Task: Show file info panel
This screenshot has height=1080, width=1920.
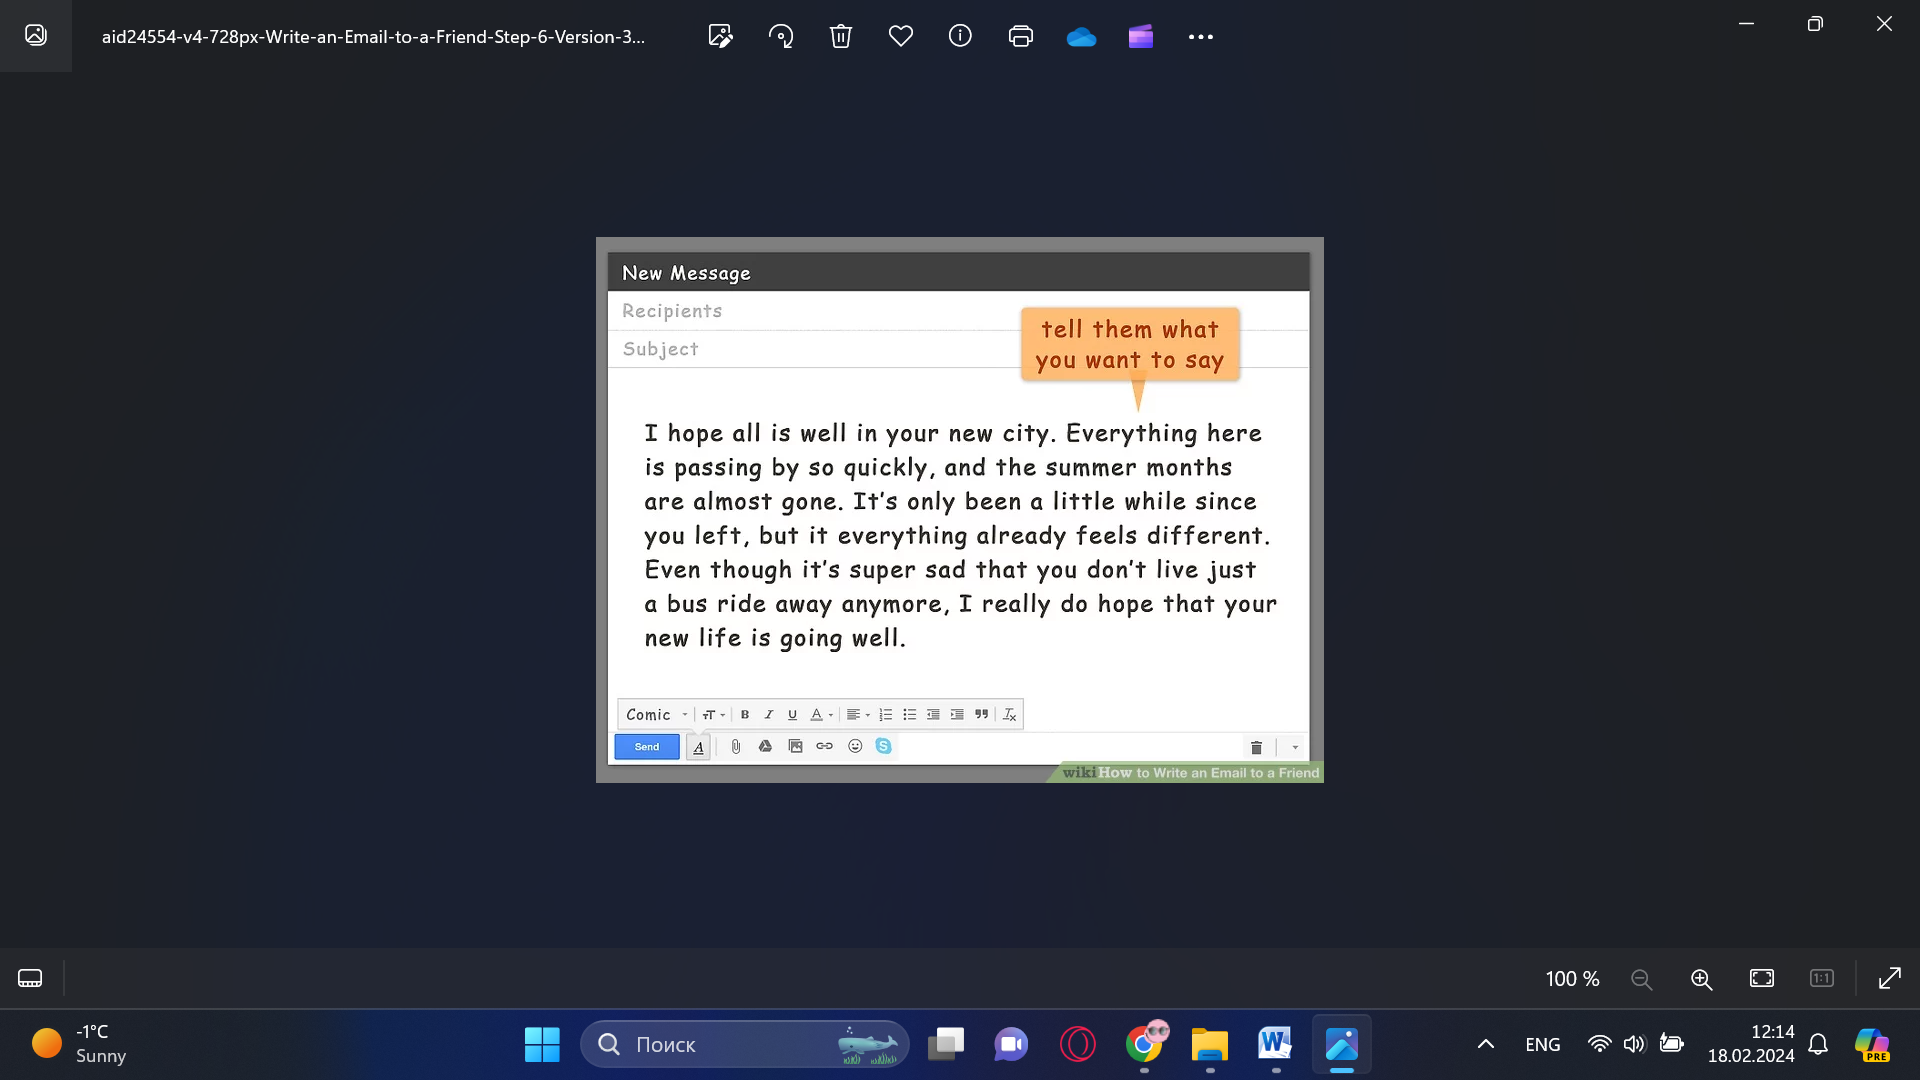Action: coord(960,37)
